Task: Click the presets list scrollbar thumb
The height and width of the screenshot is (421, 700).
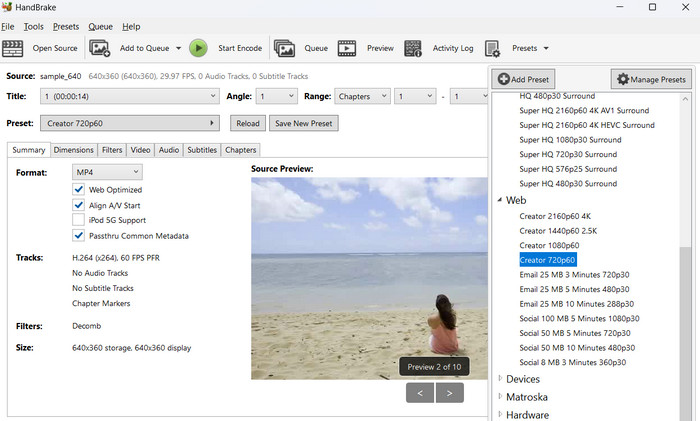Action: coord(685,334)
